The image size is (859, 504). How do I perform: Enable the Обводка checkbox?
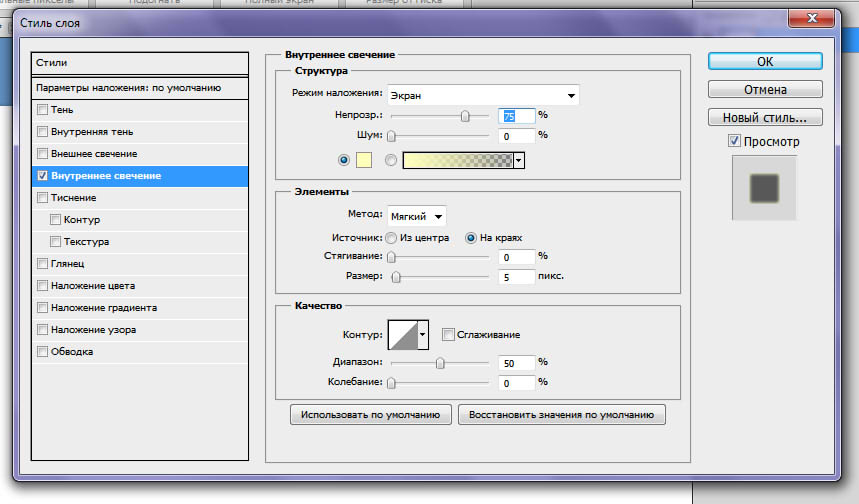[x=42, y=351]
